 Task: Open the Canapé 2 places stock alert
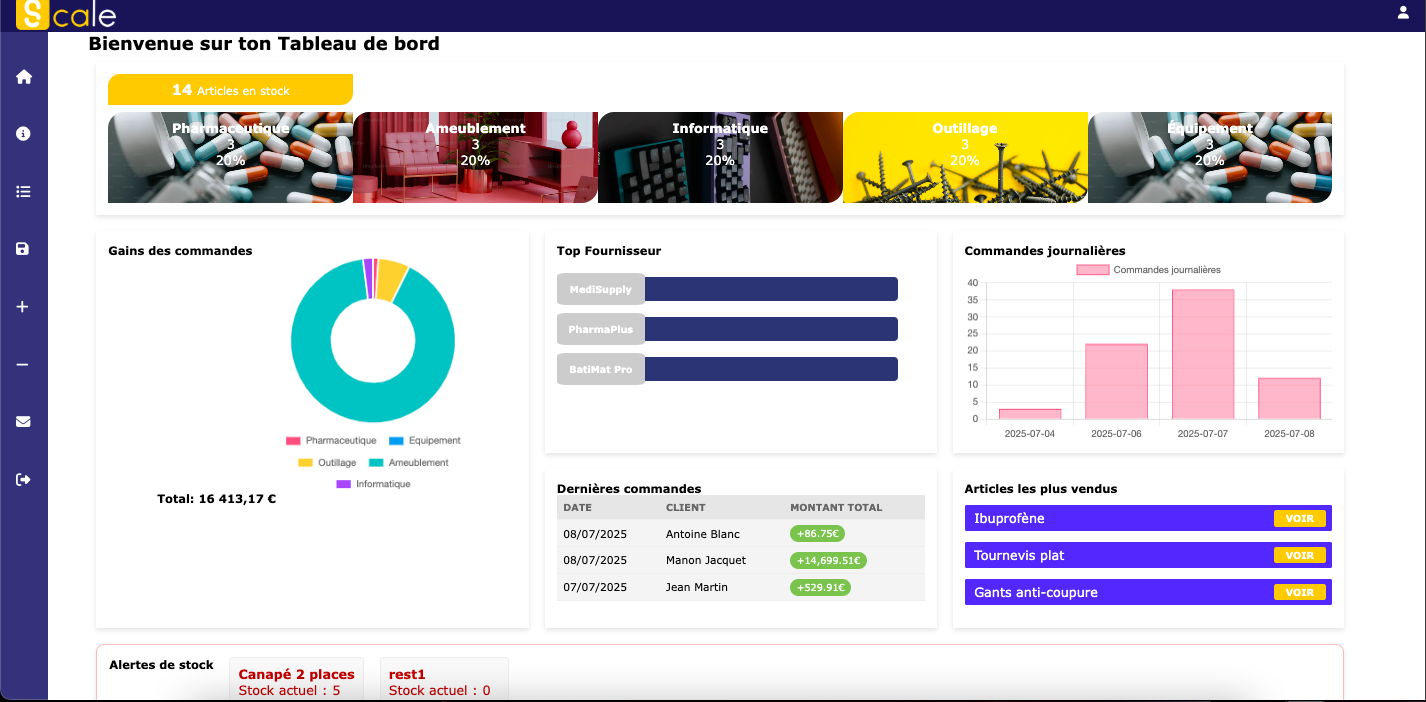tap(296, 680)
